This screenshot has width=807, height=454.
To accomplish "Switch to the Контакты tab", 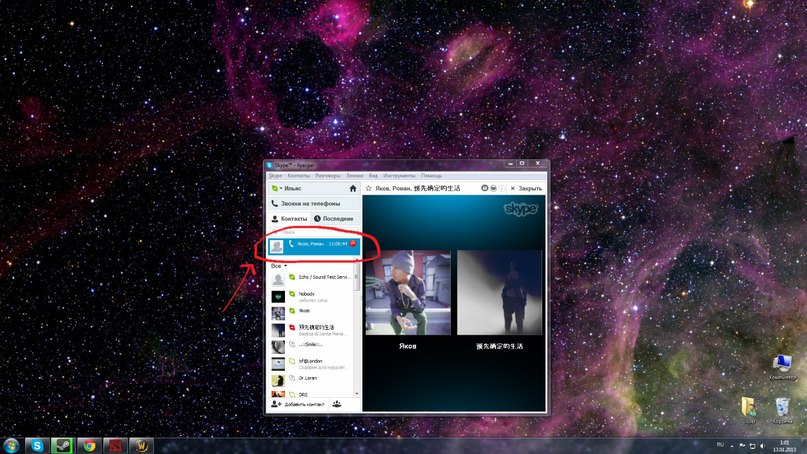I will point(289,219).
